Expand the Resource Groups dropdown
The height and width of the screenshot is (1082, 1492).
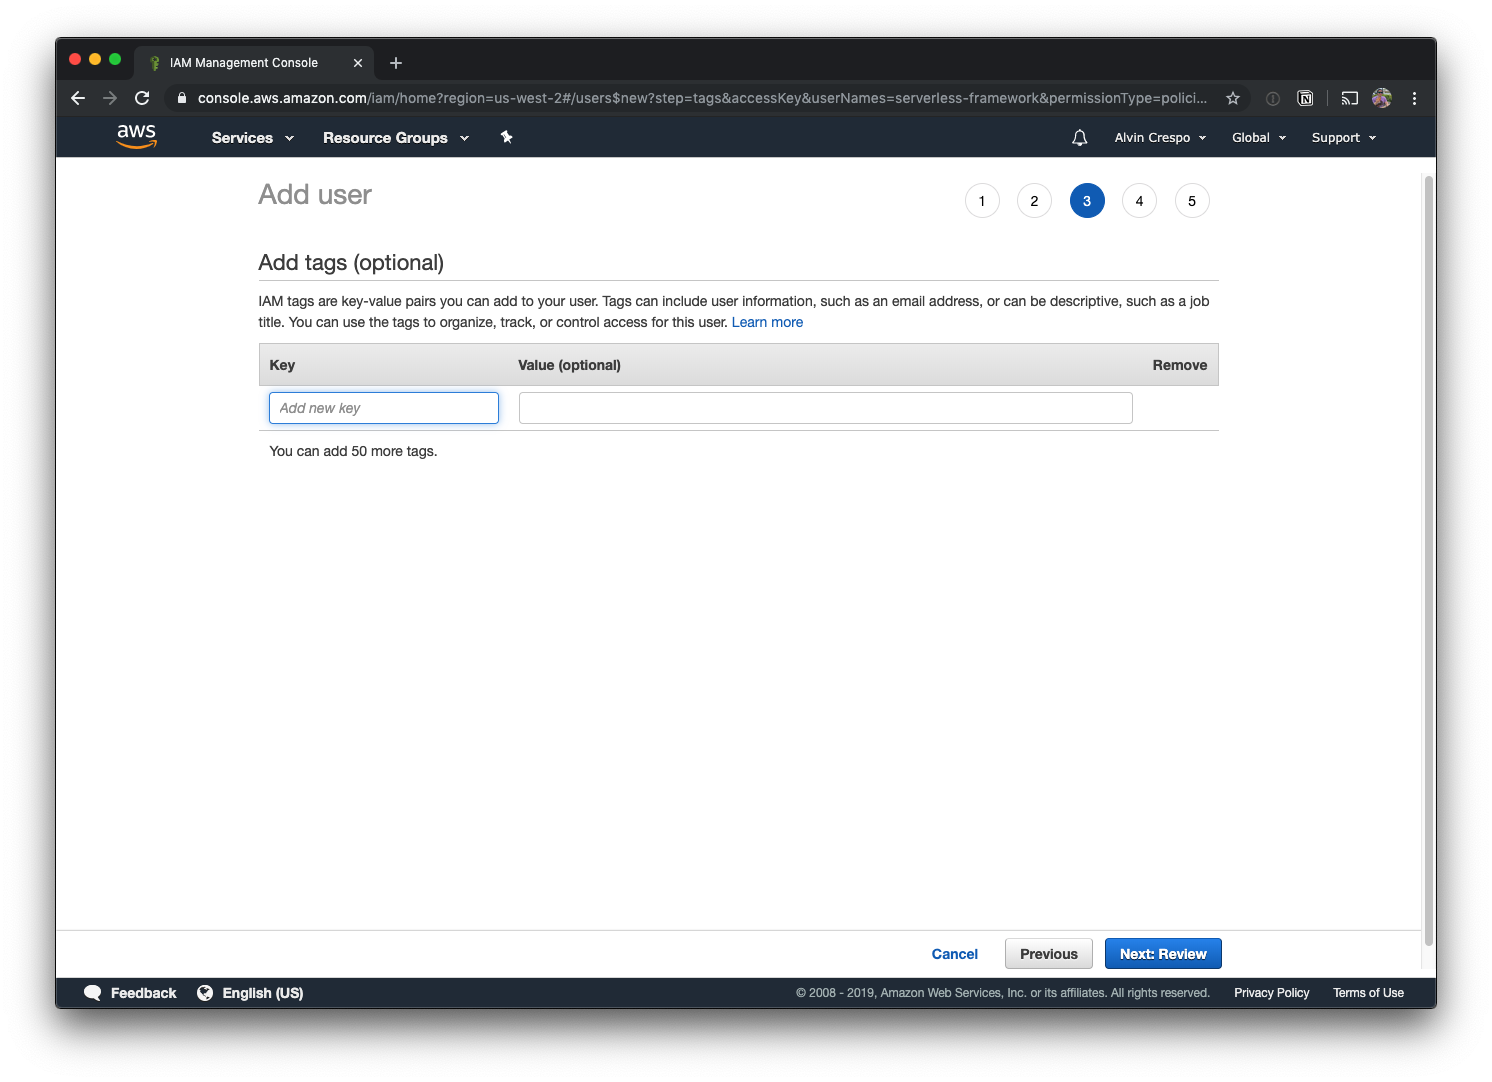coord(395,138)
